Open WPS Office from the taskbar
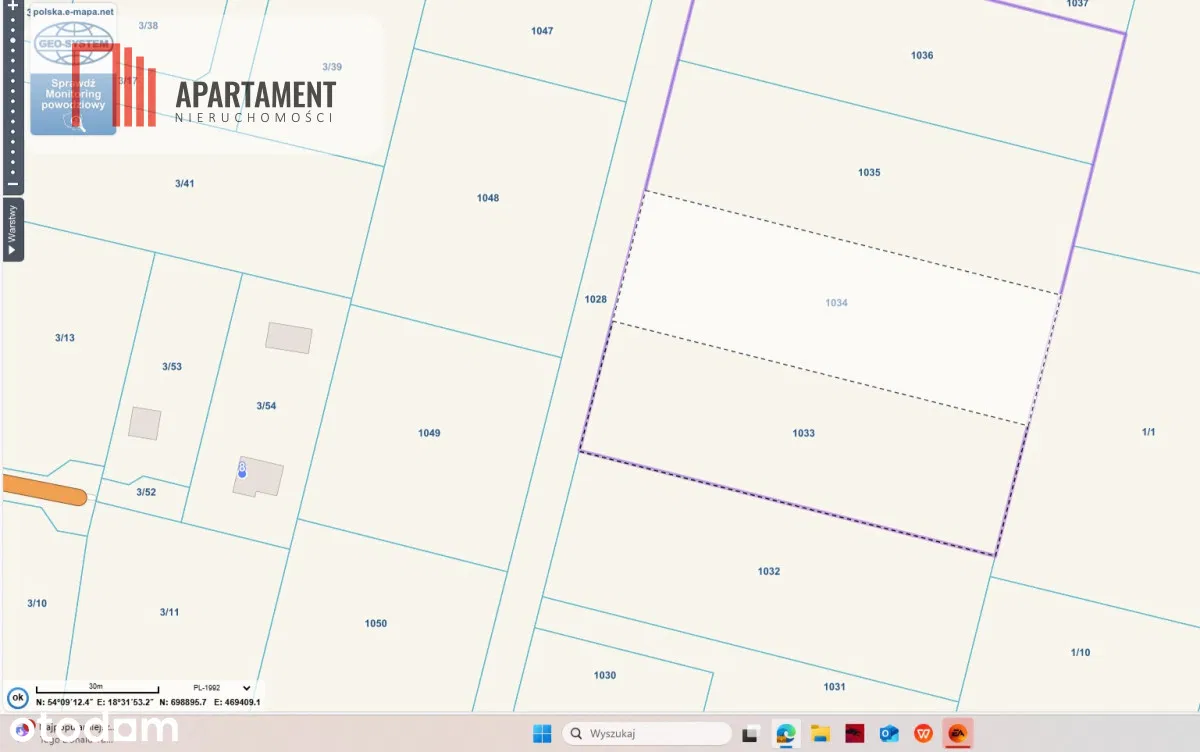The image size is (1200, 752). (923, 734)
